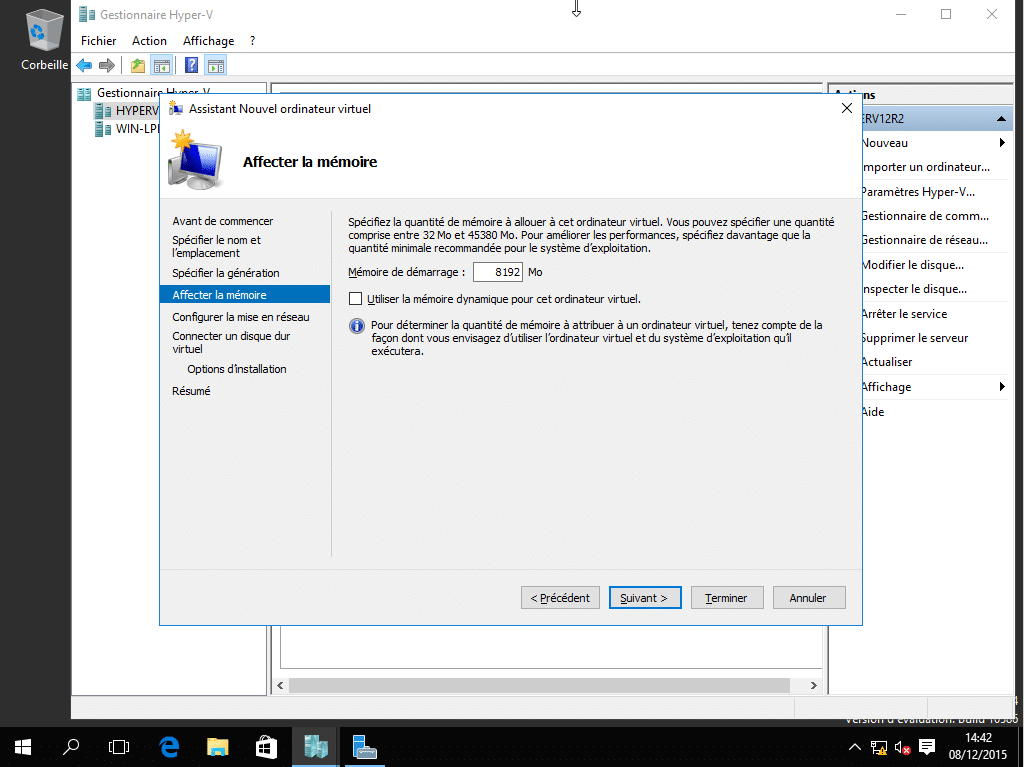Click the Up one level folder icon
Image resolution: width=1024 pixels, height=767 pixels.
click(x=138, y=65)
